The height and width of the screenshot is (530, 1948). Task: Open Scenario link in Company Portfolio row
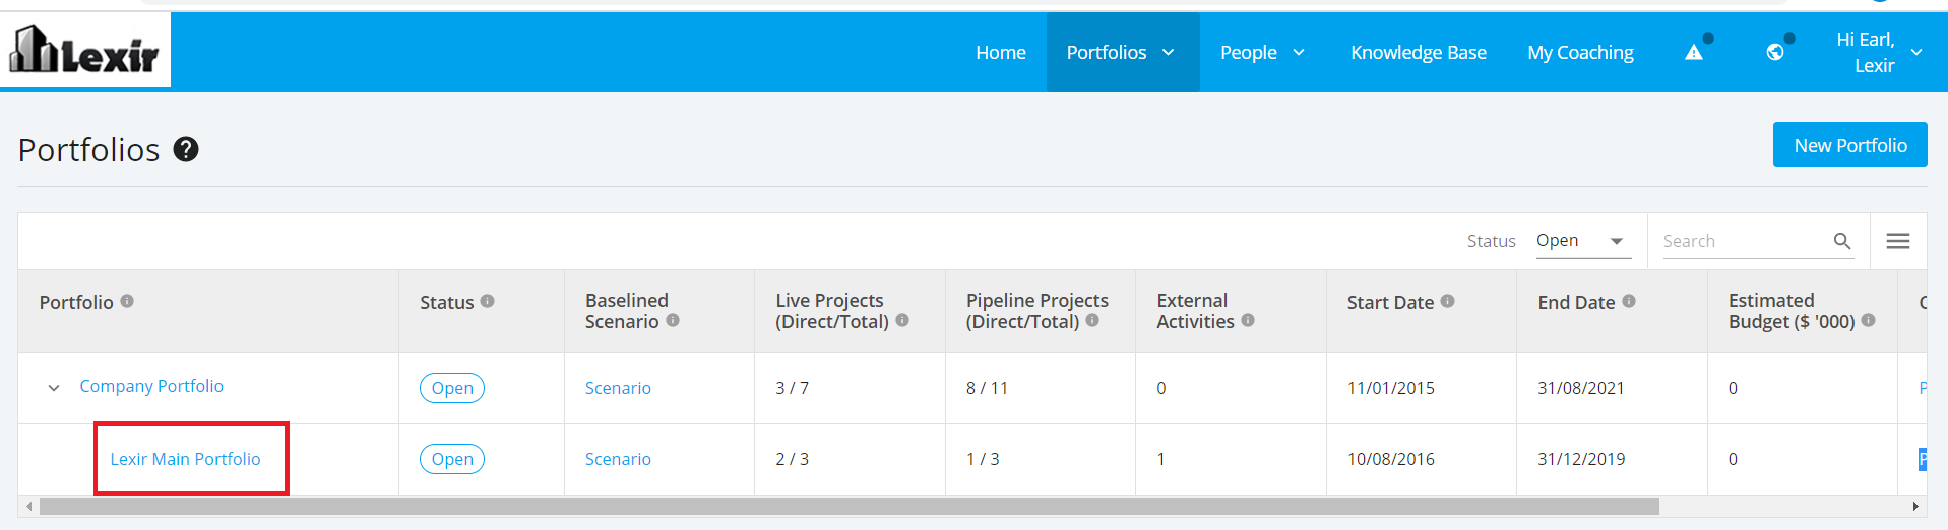[618, 388]
